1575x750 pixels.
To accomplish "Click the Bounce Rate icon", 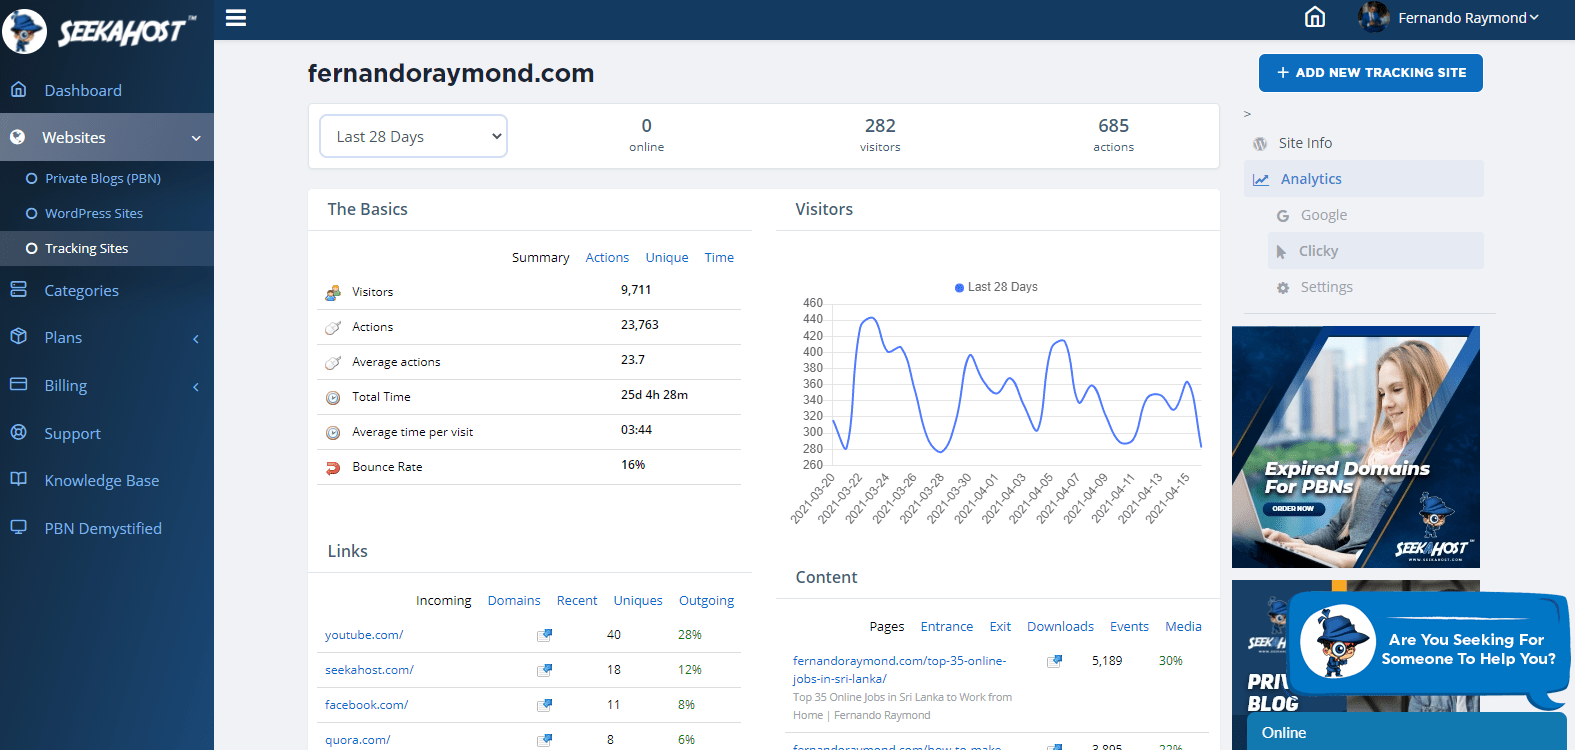I will [x=333, y=467].
